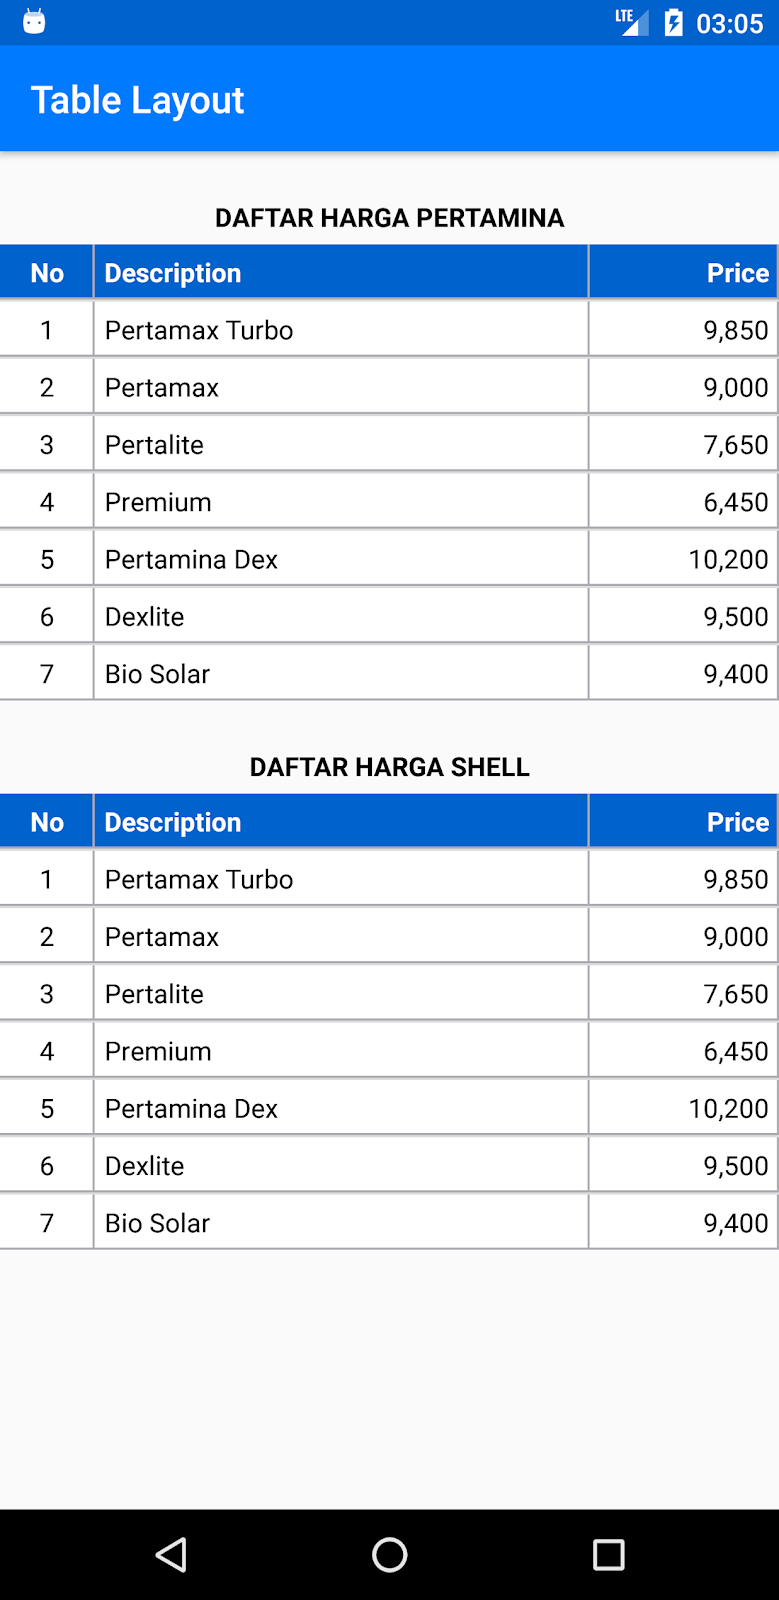Select the Pertamax Turbo row in Pertamina table
Viewport: 779px width, 1600px height.
(x=390, y=329)
